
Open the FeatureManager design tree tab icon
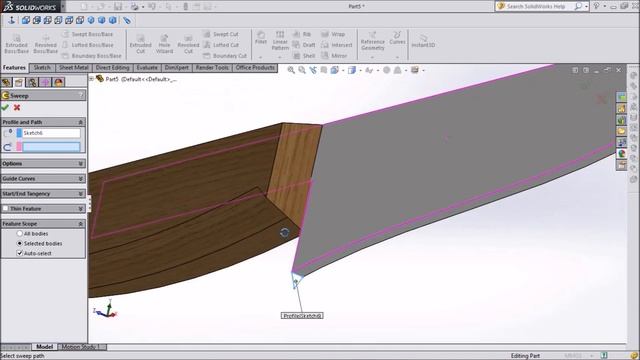pyautogui.click(x=6, y=82)
